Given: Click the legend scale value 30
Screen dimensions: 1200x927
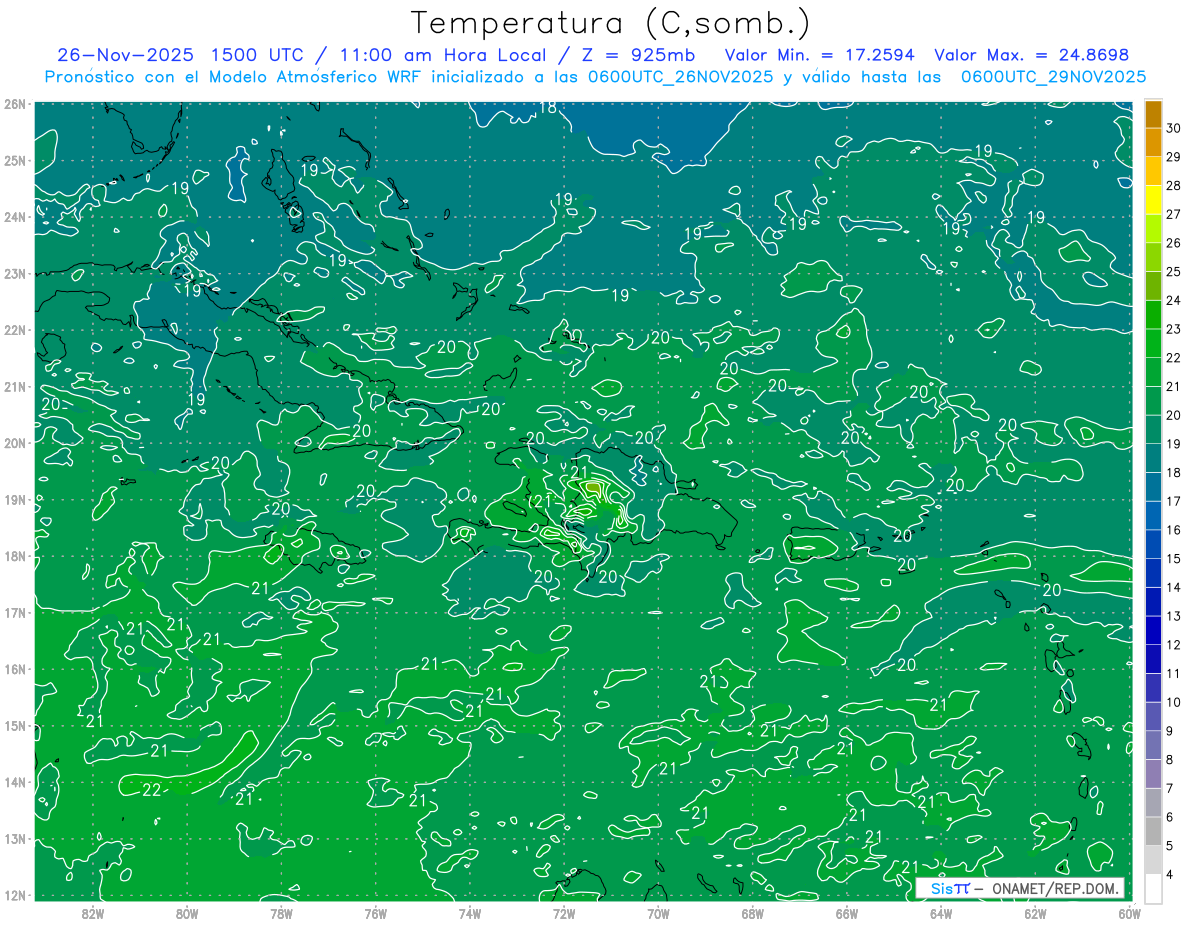Looking at the screenshot, I should point(1174,127).
